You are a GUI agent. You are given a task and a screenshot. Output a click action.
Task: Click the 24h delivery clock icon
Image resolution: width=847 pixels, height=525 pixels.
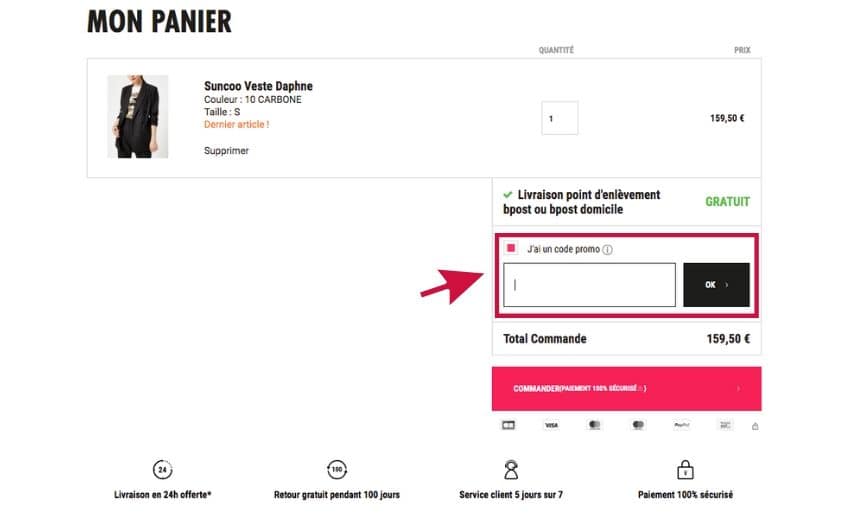point(163,470)
